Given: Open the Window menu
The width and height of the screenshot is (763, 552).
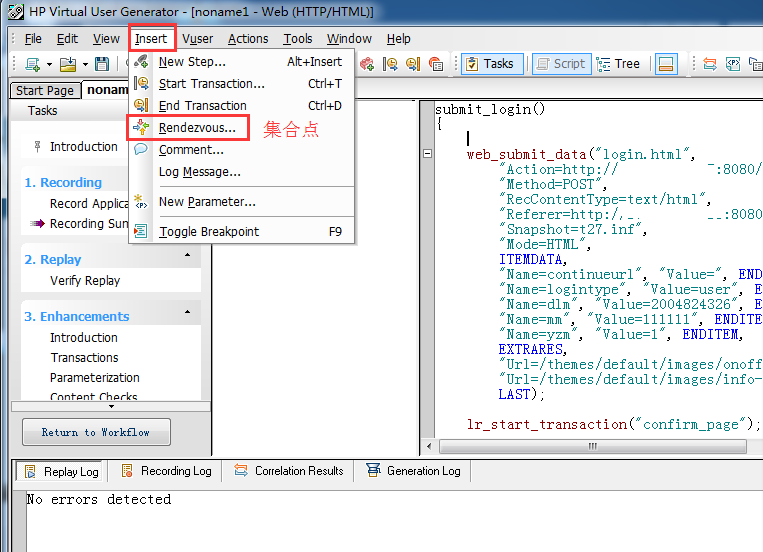Looking at the screenshot, I should coord(349,38).
